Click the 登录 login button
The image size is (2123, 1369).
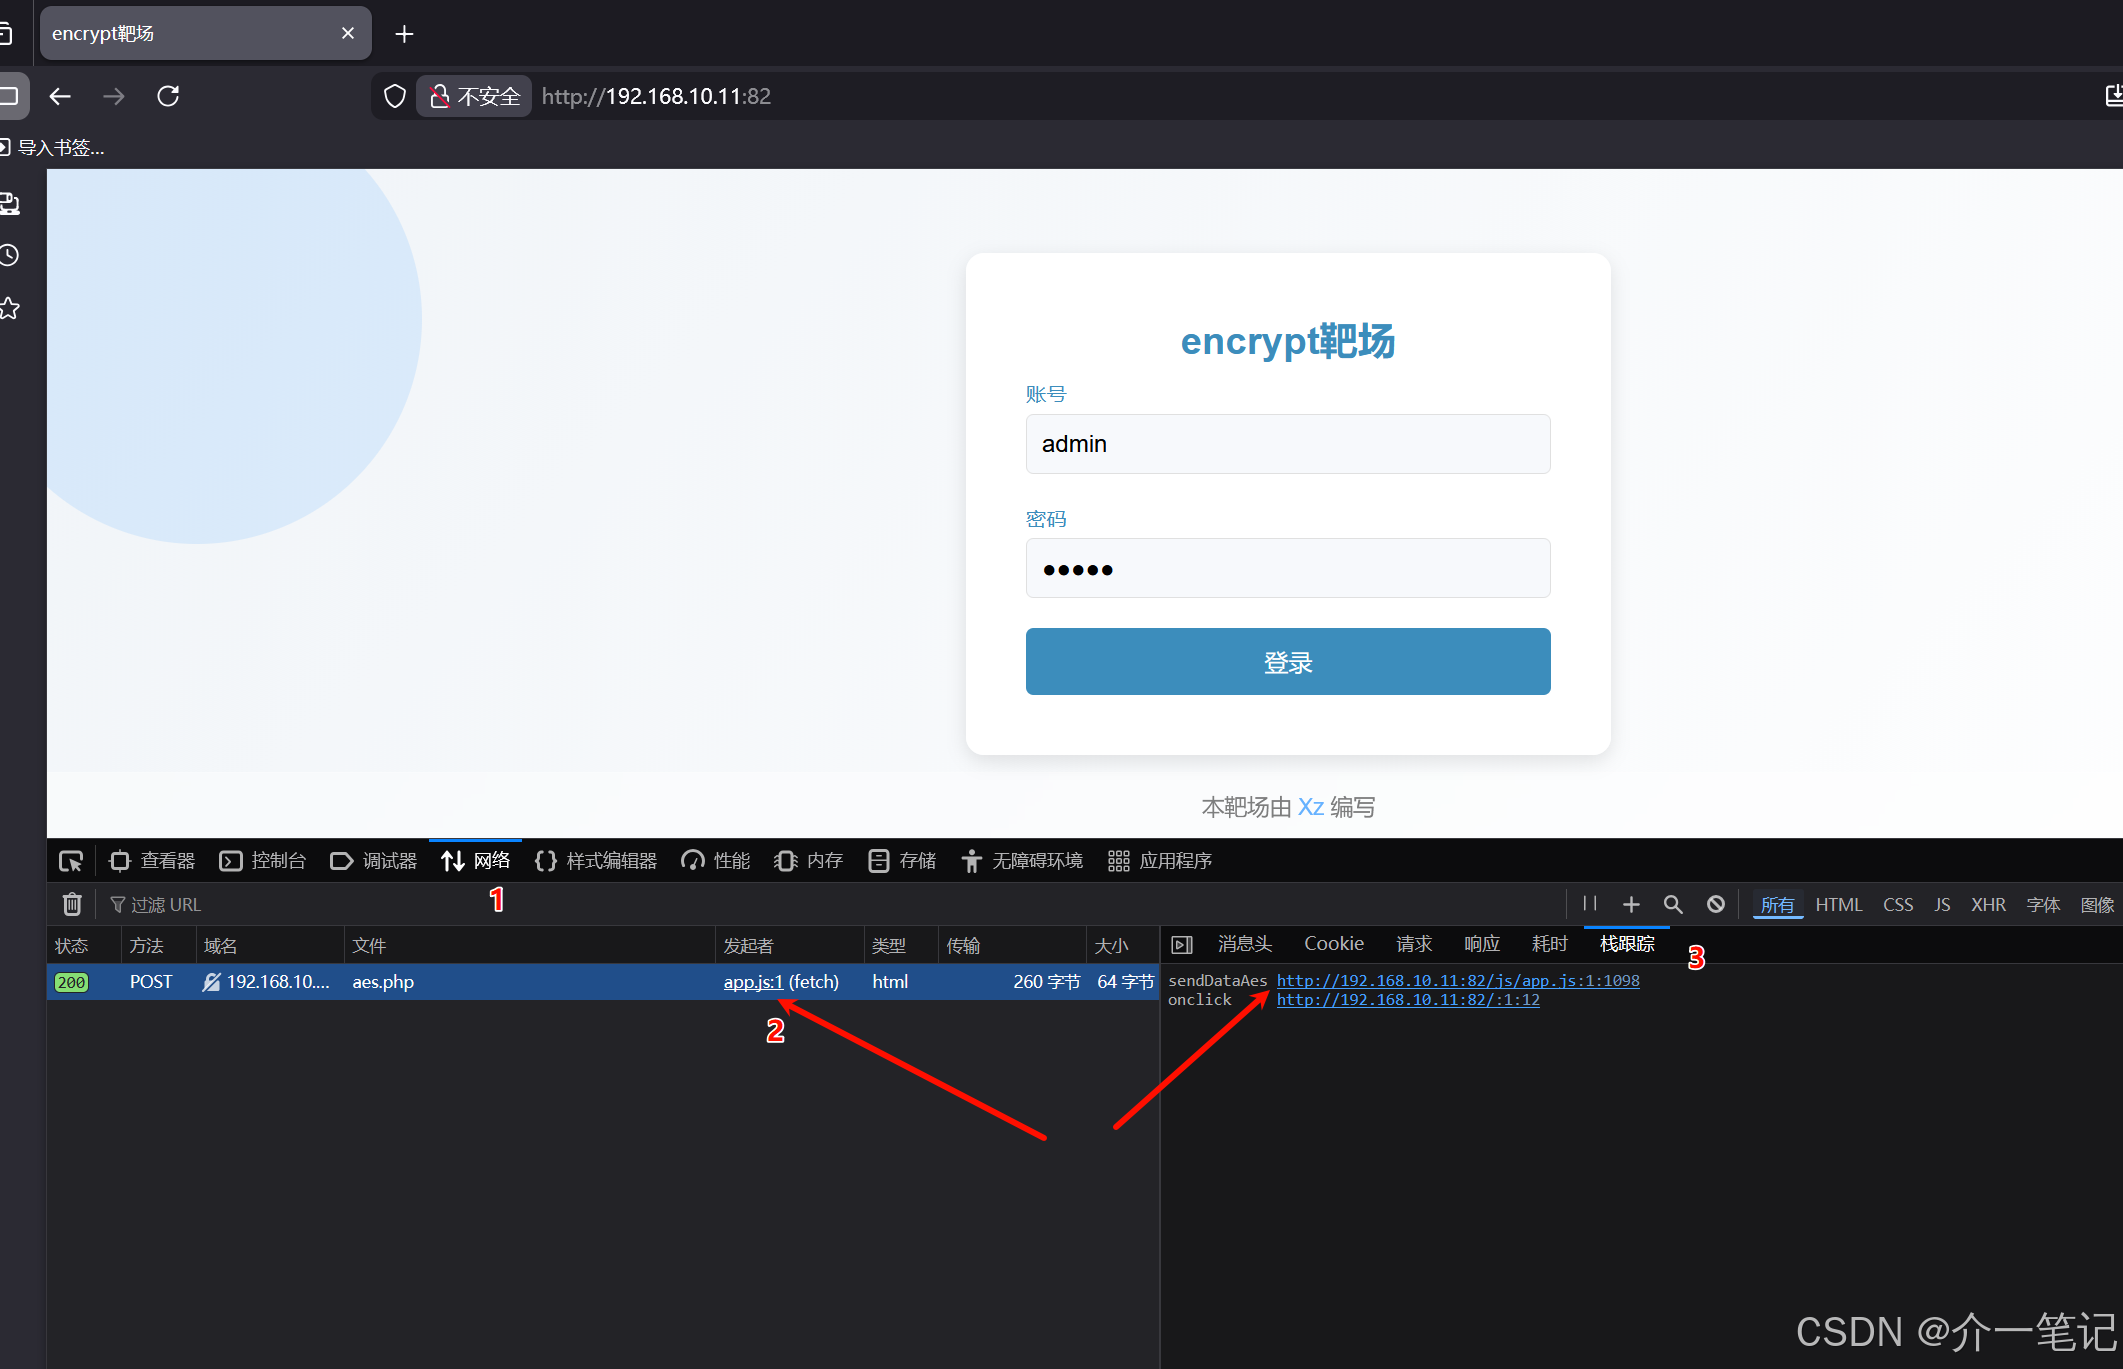pos(1288,662)
